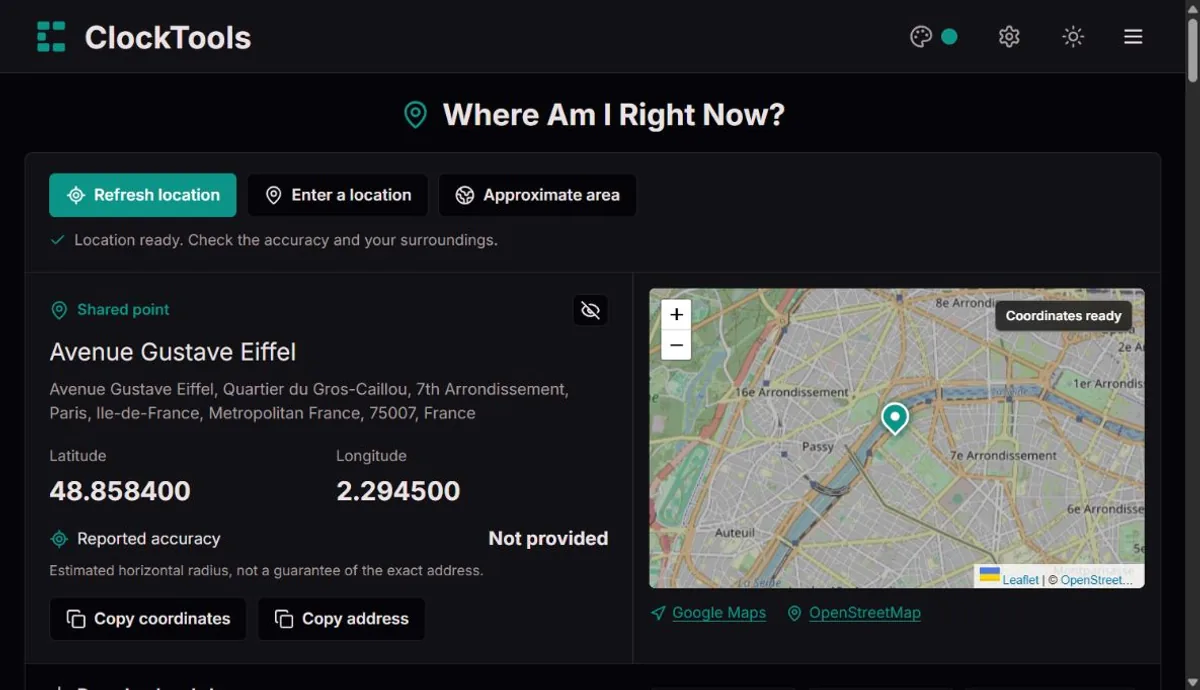Follow the Leaflet attribution link
1200x690 pixels.
tap(1021, 580)
